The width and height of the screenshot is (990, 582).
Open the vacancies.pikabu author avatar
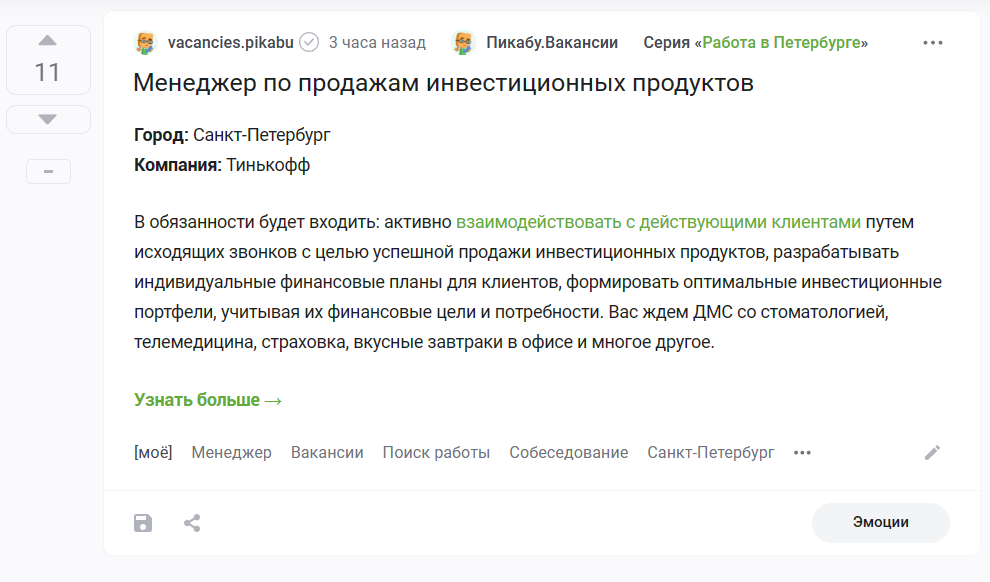[146, 43]
